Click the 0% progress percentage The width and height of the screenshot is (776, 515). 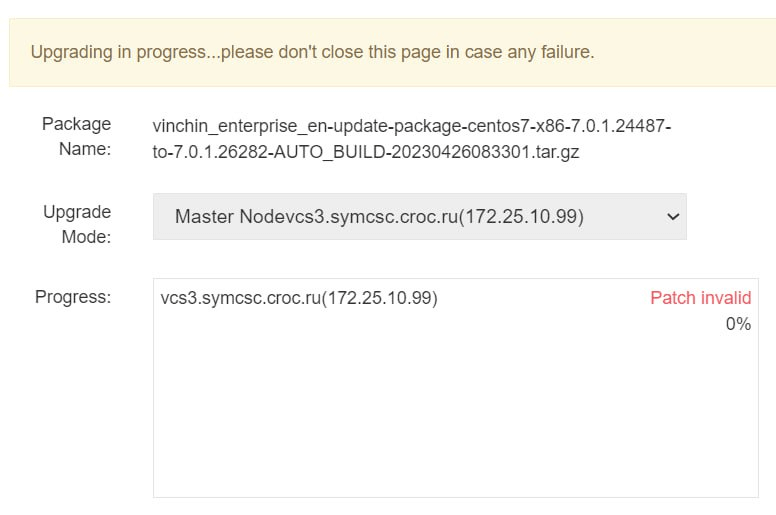[x=738, y=324]
